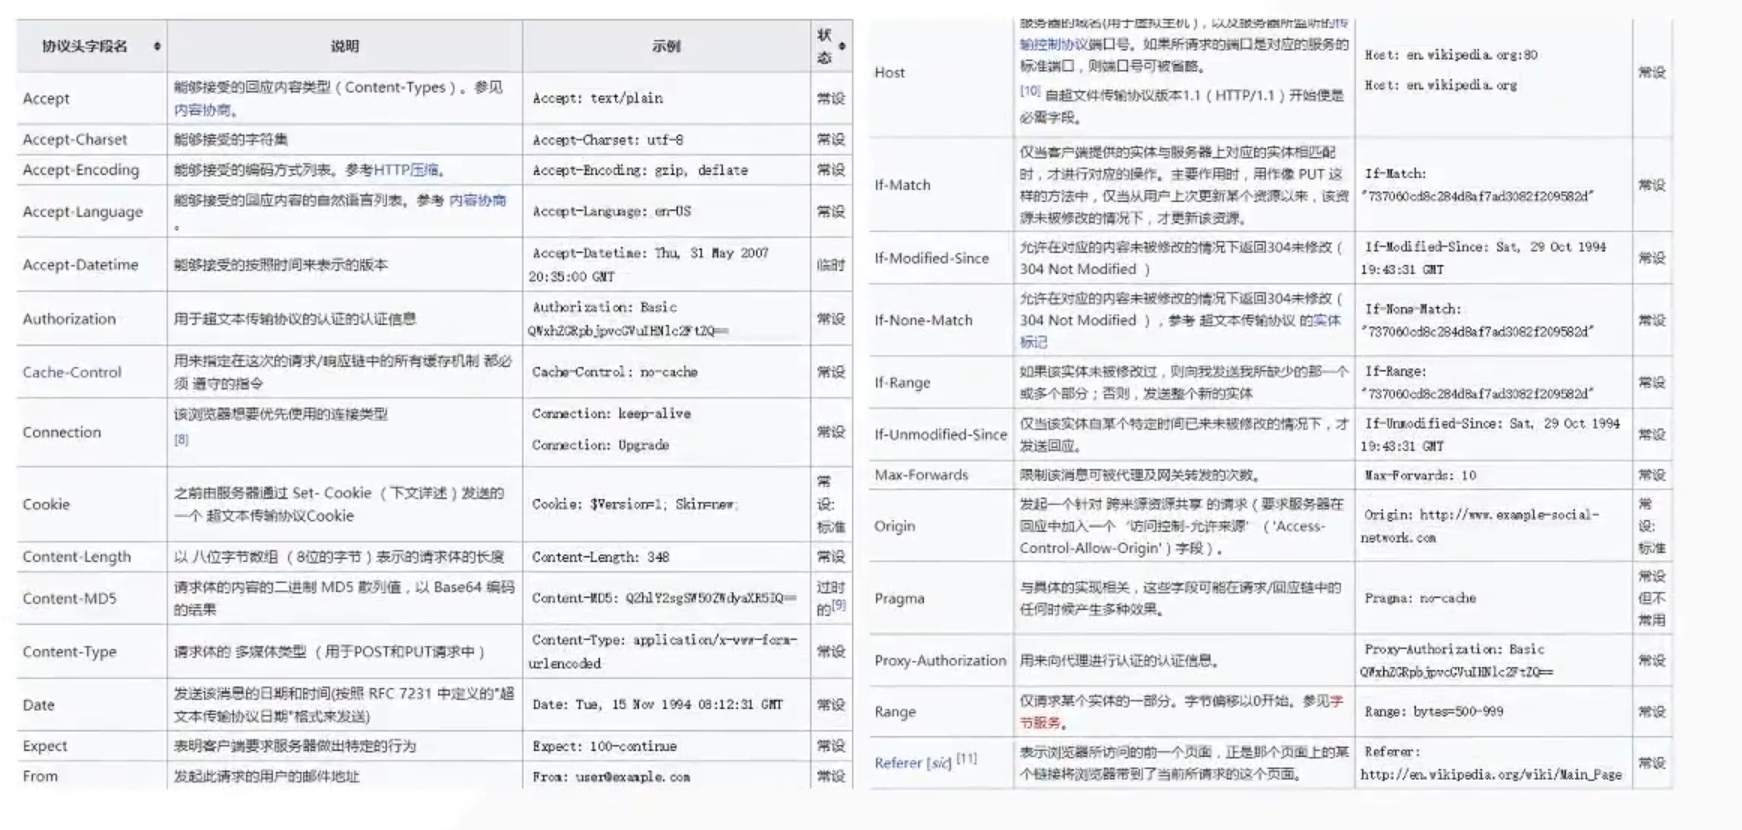Jump to footnote [10] in the Host row
Screen dimensions: 1742x830
[1030, 91]
